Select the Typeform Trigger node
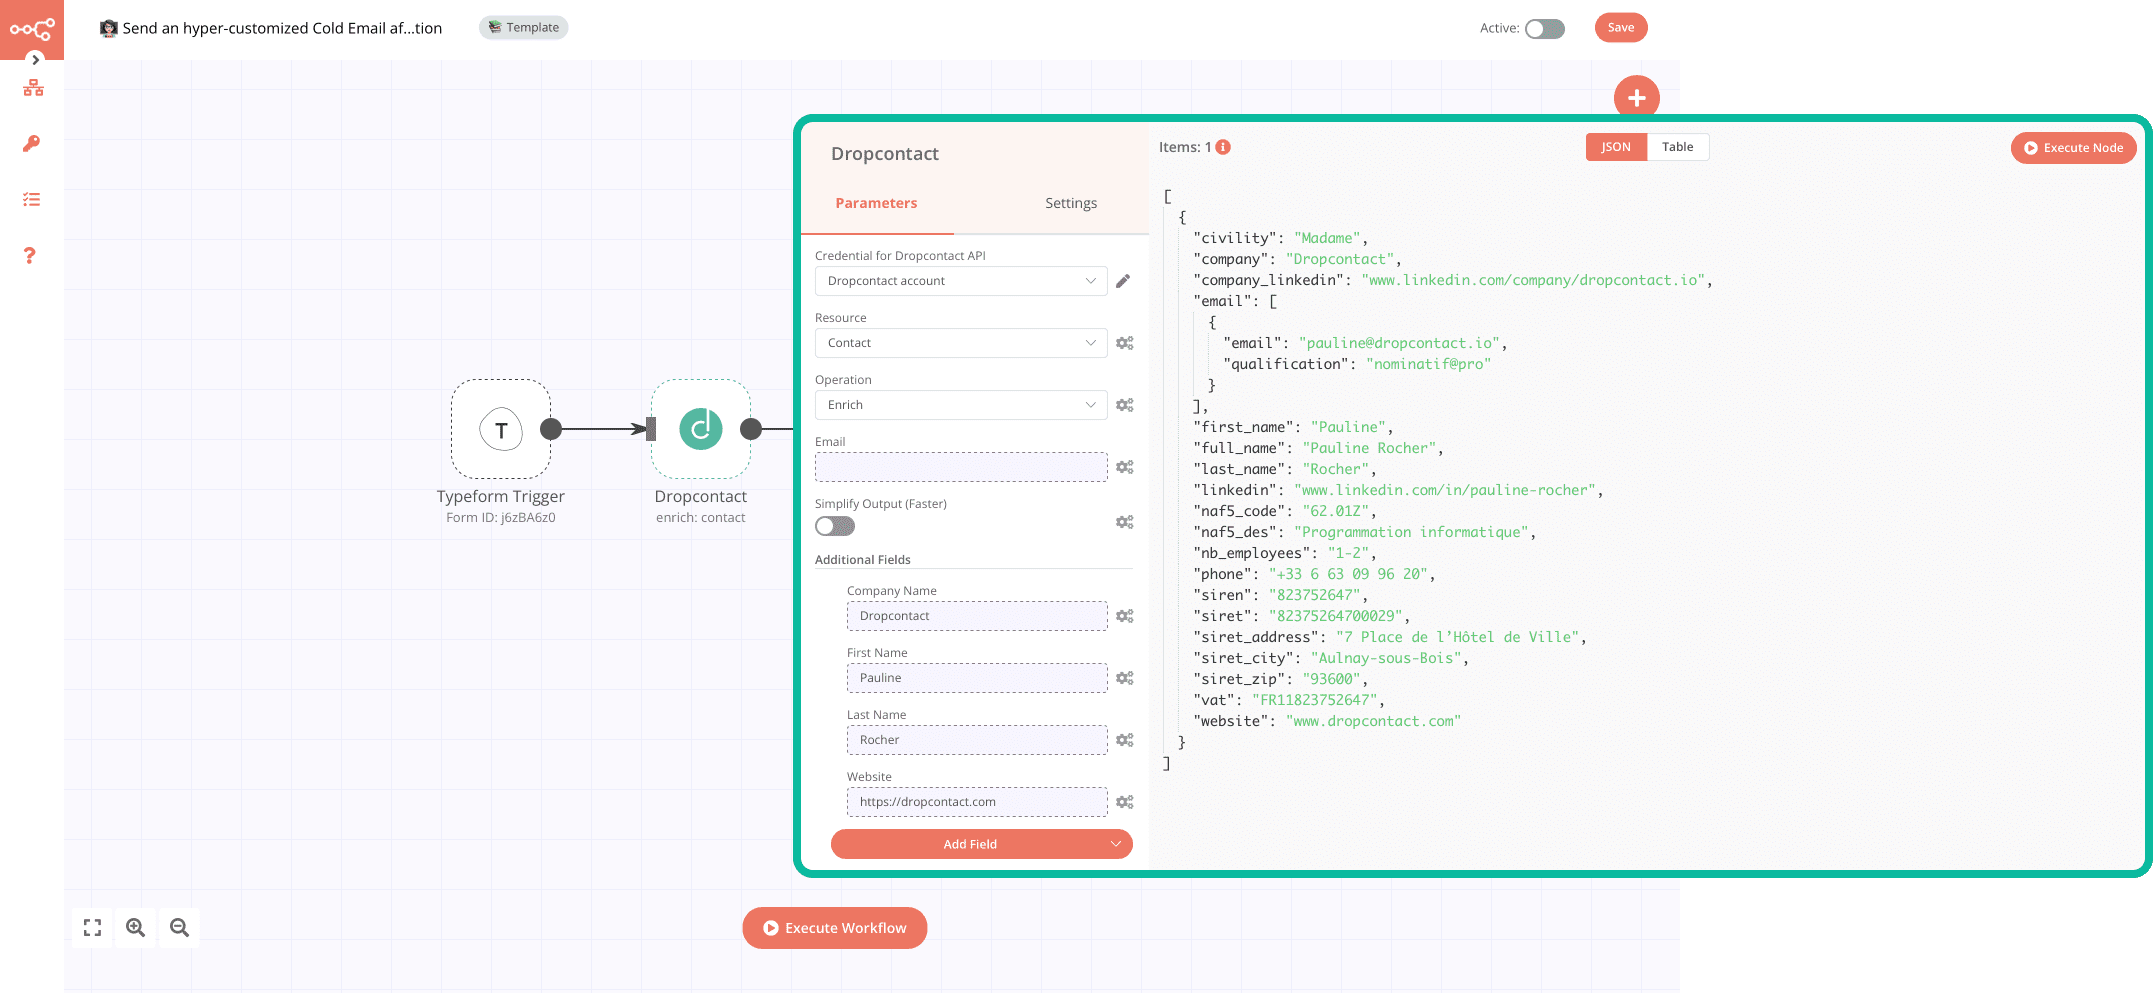 (x=501, y=430)
